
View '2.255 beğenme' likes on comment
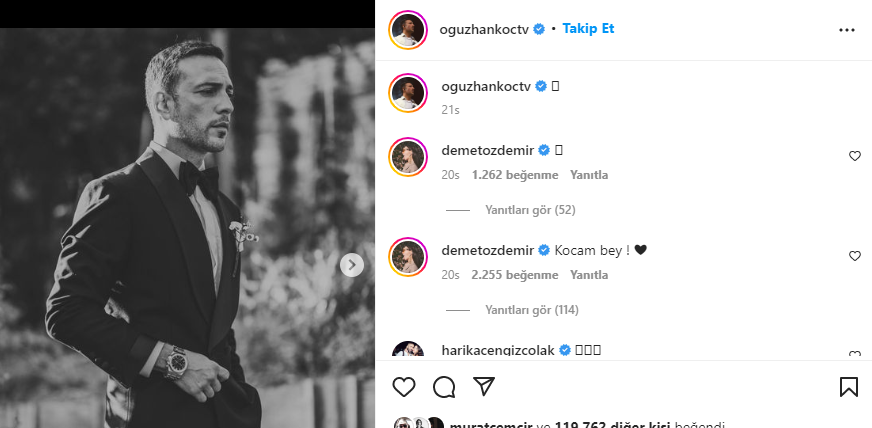(515, 275)
